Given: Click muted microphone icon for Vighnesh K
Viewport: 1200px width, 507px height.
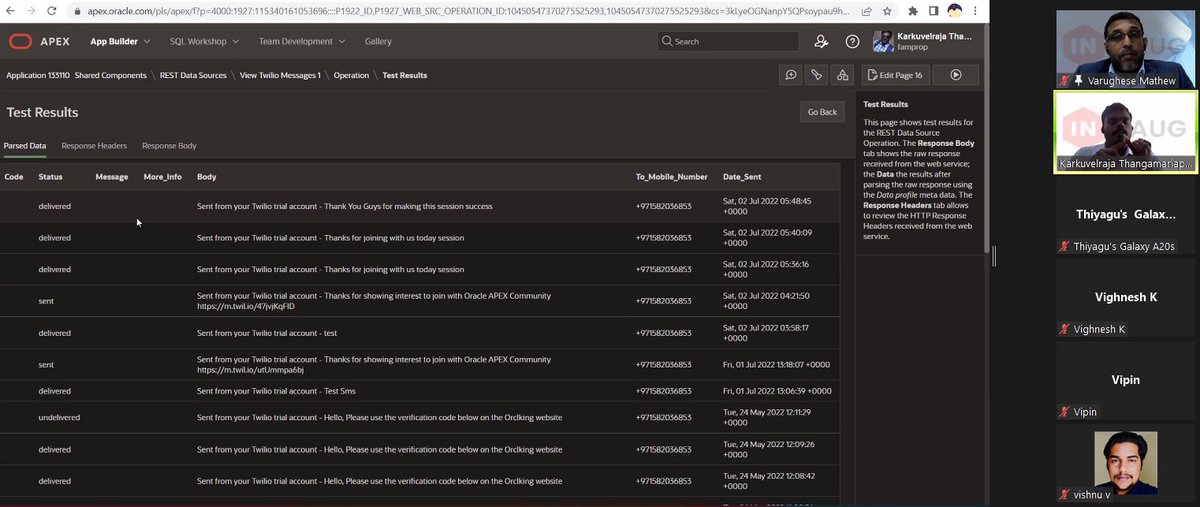Looking at the screenshot, I should 1065,329.
